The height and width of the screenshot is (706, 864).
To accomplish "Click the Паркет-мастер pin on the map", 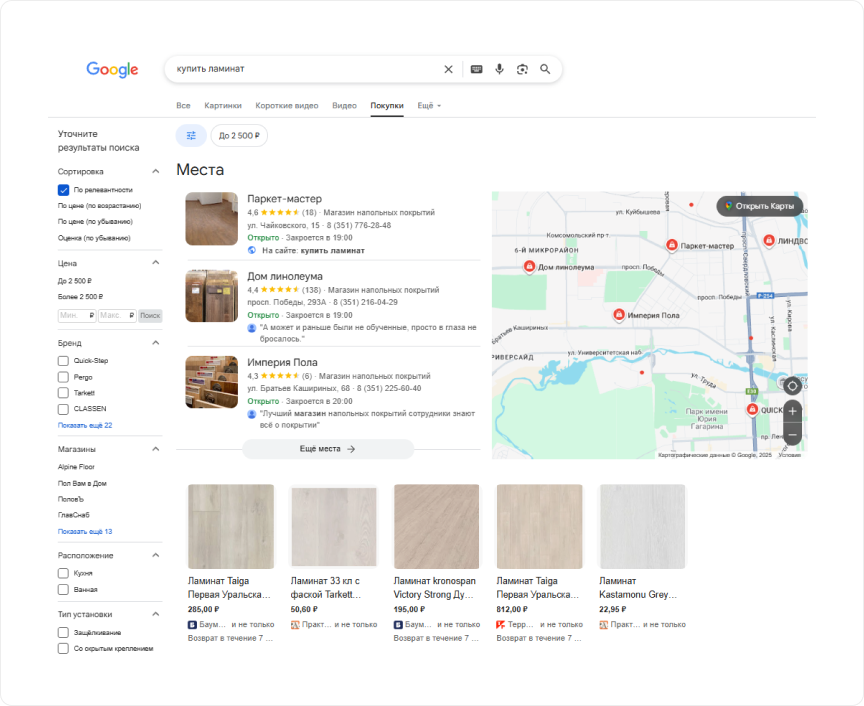I will [672, 244].
